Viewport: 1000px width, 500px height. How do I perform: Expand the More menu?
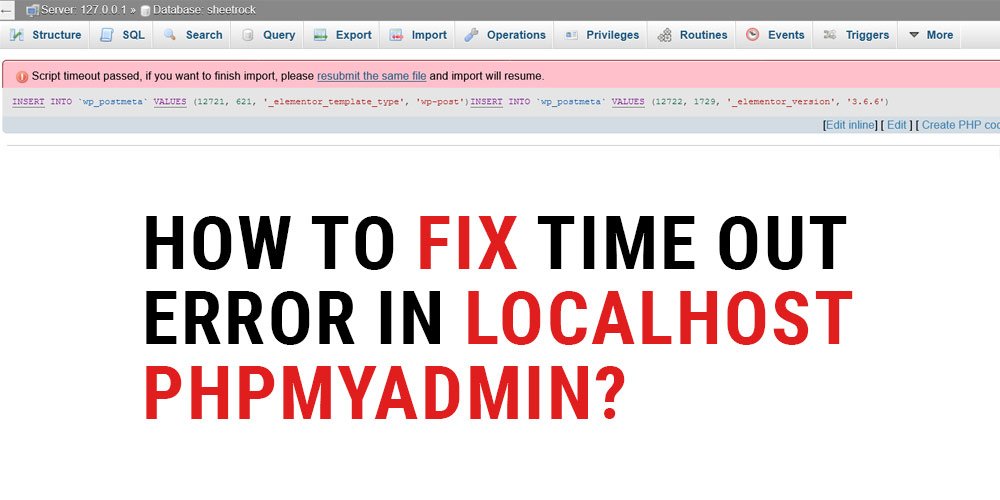point(931,35)
